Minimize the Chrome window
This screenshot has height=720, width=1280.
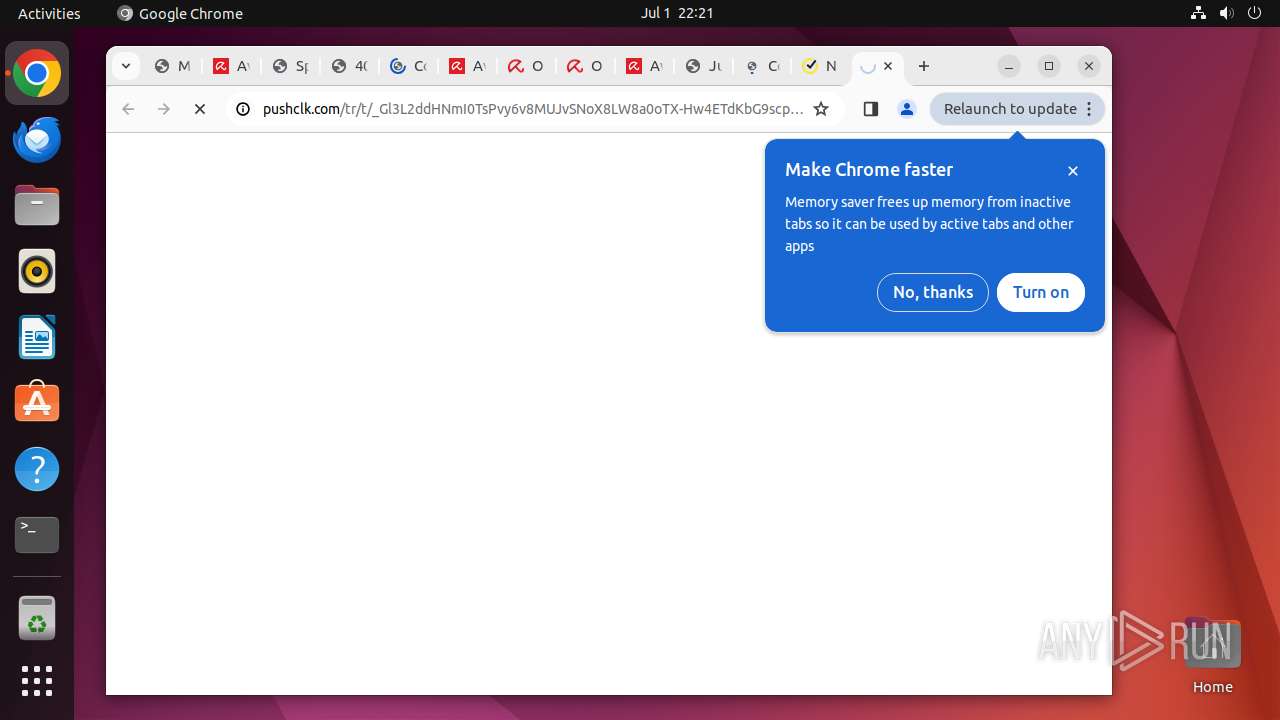click(x=1009, y=66)
